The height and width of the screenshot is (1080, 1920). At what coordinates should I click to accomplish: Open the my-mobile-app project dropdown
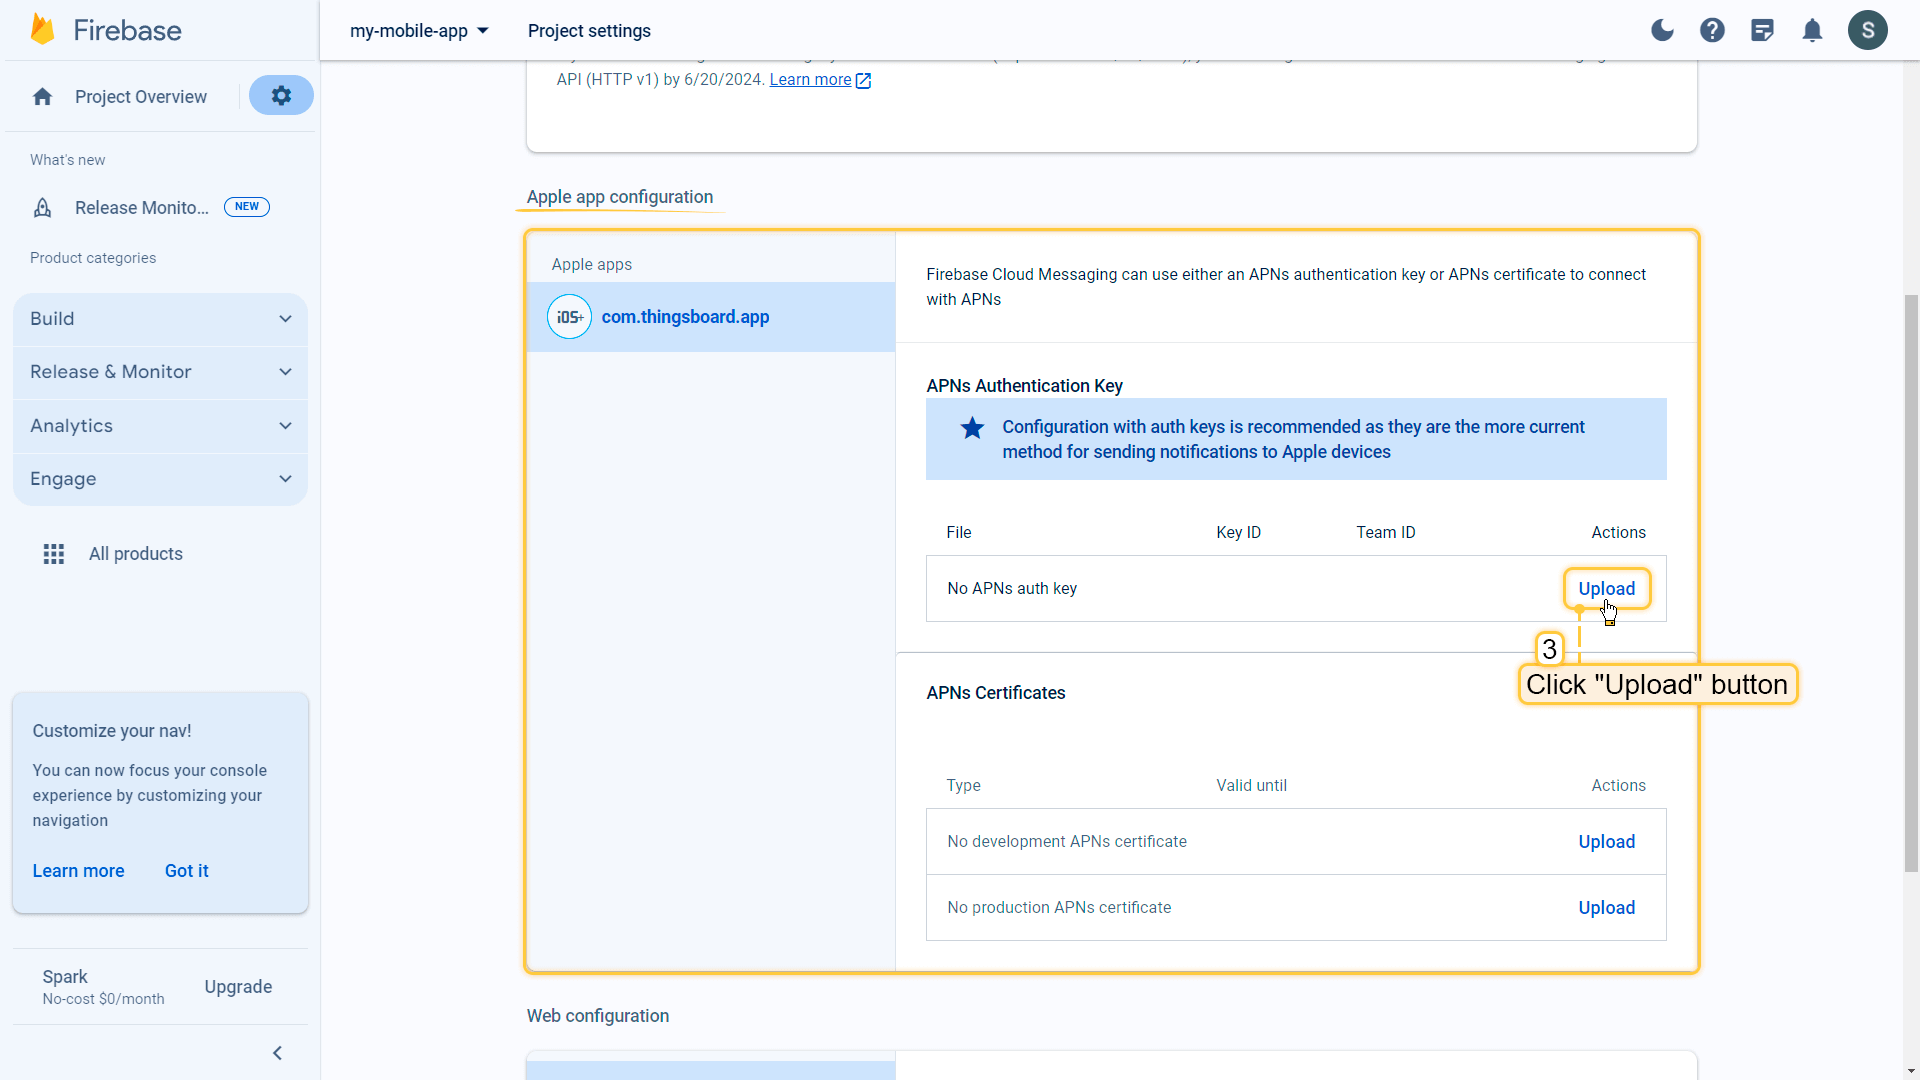[x=419, y=31]
